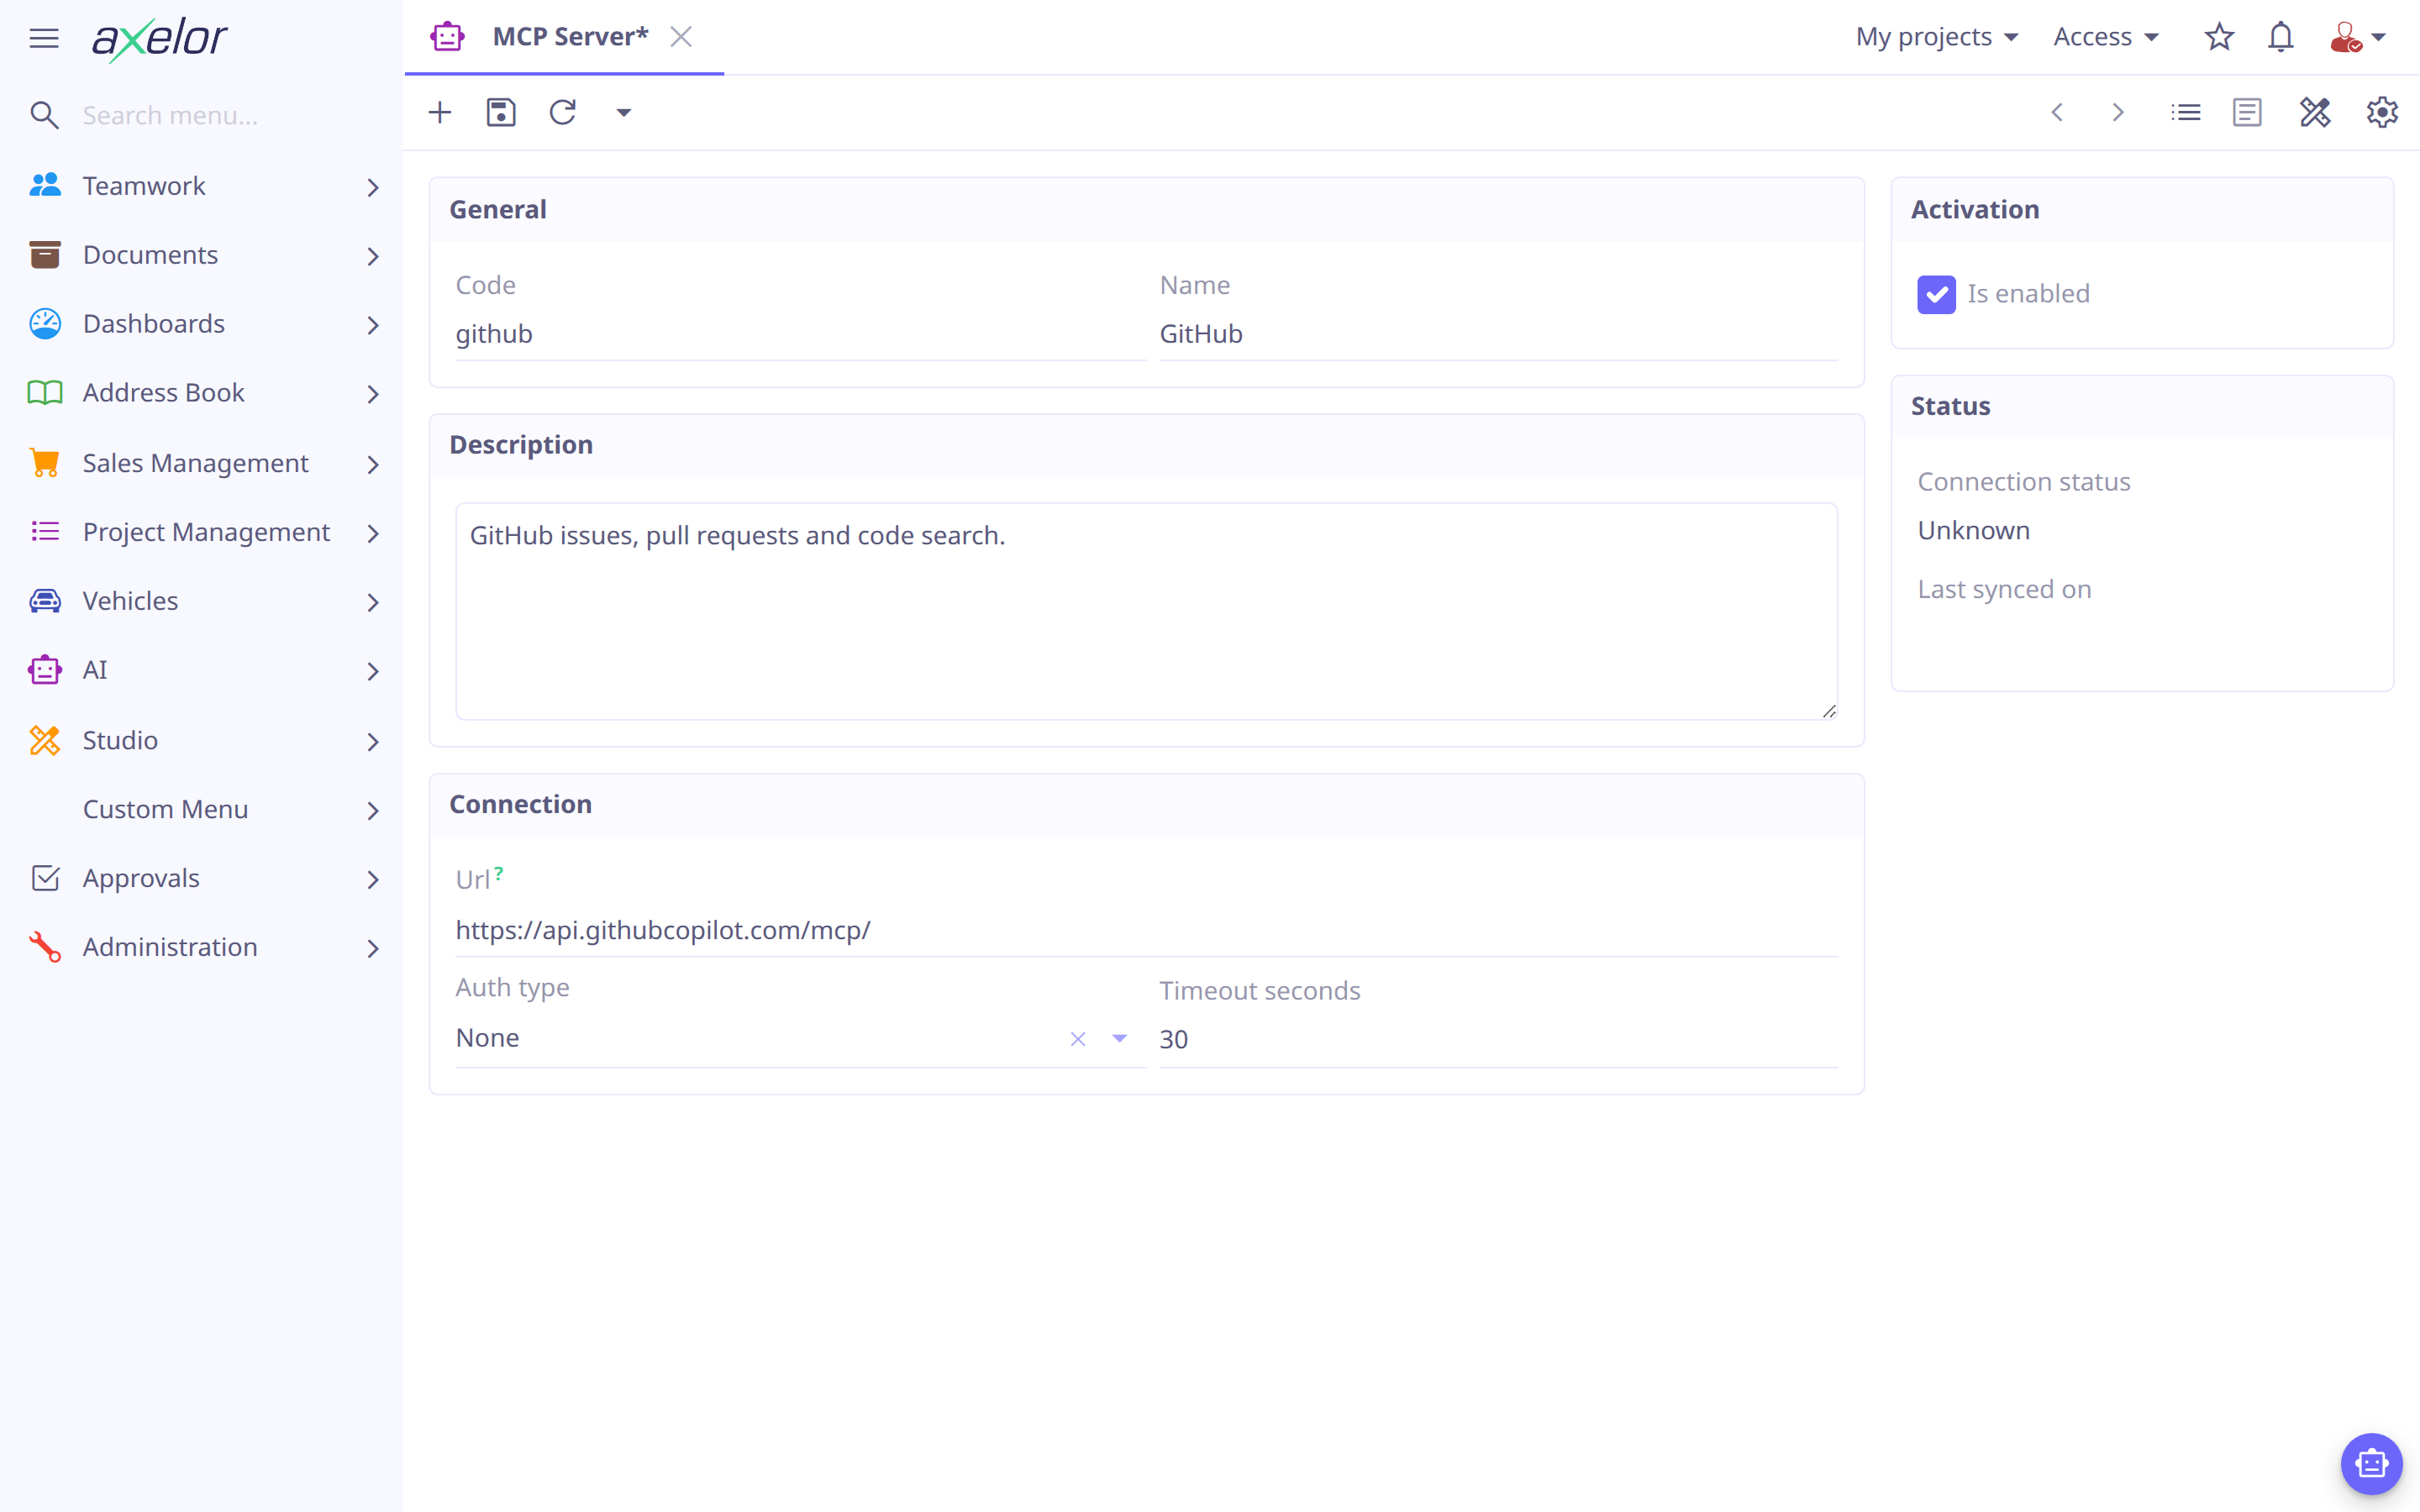Open the Access dropdown

click(2106, 37)
